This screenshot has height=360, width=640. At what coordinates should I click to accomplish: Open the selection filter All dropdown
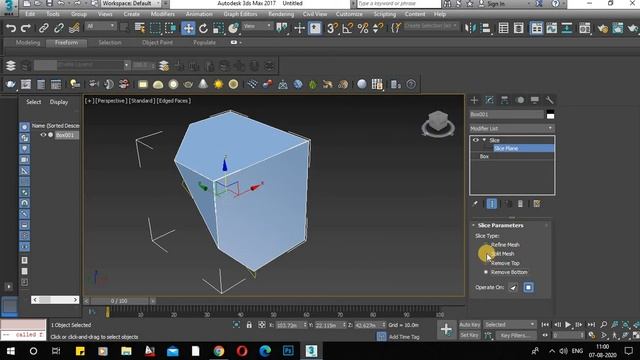click(100, 26)
